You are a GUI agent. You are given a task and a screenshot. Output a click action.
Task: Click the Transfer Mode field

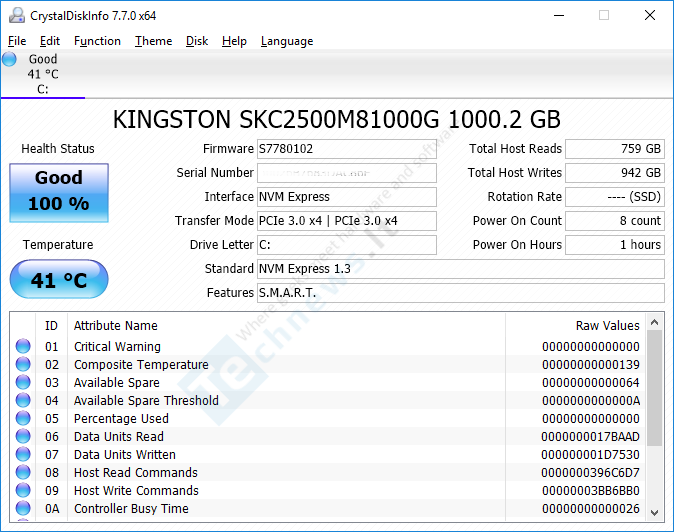(x=347, y=221)
